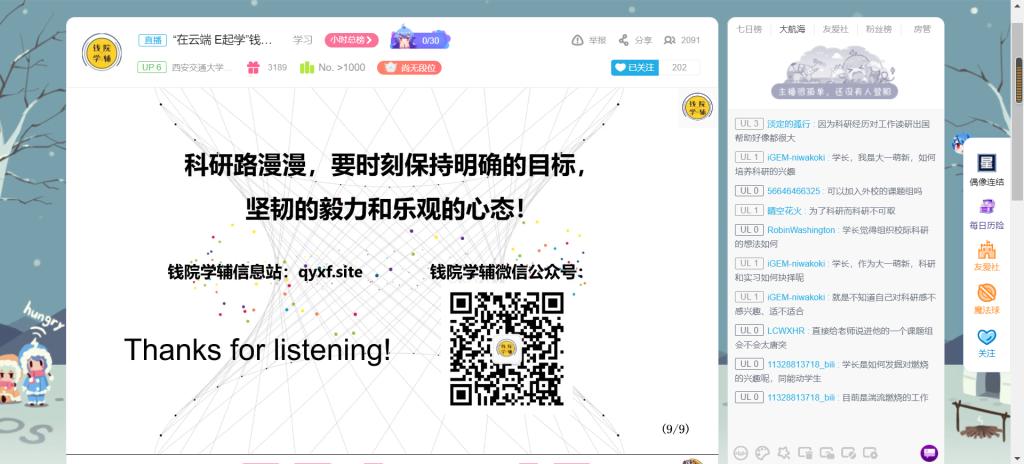The height and width of the screenshot is (464, 1024).
Task: Click the UP 6 level badge
Action: [x=152, y=67]
